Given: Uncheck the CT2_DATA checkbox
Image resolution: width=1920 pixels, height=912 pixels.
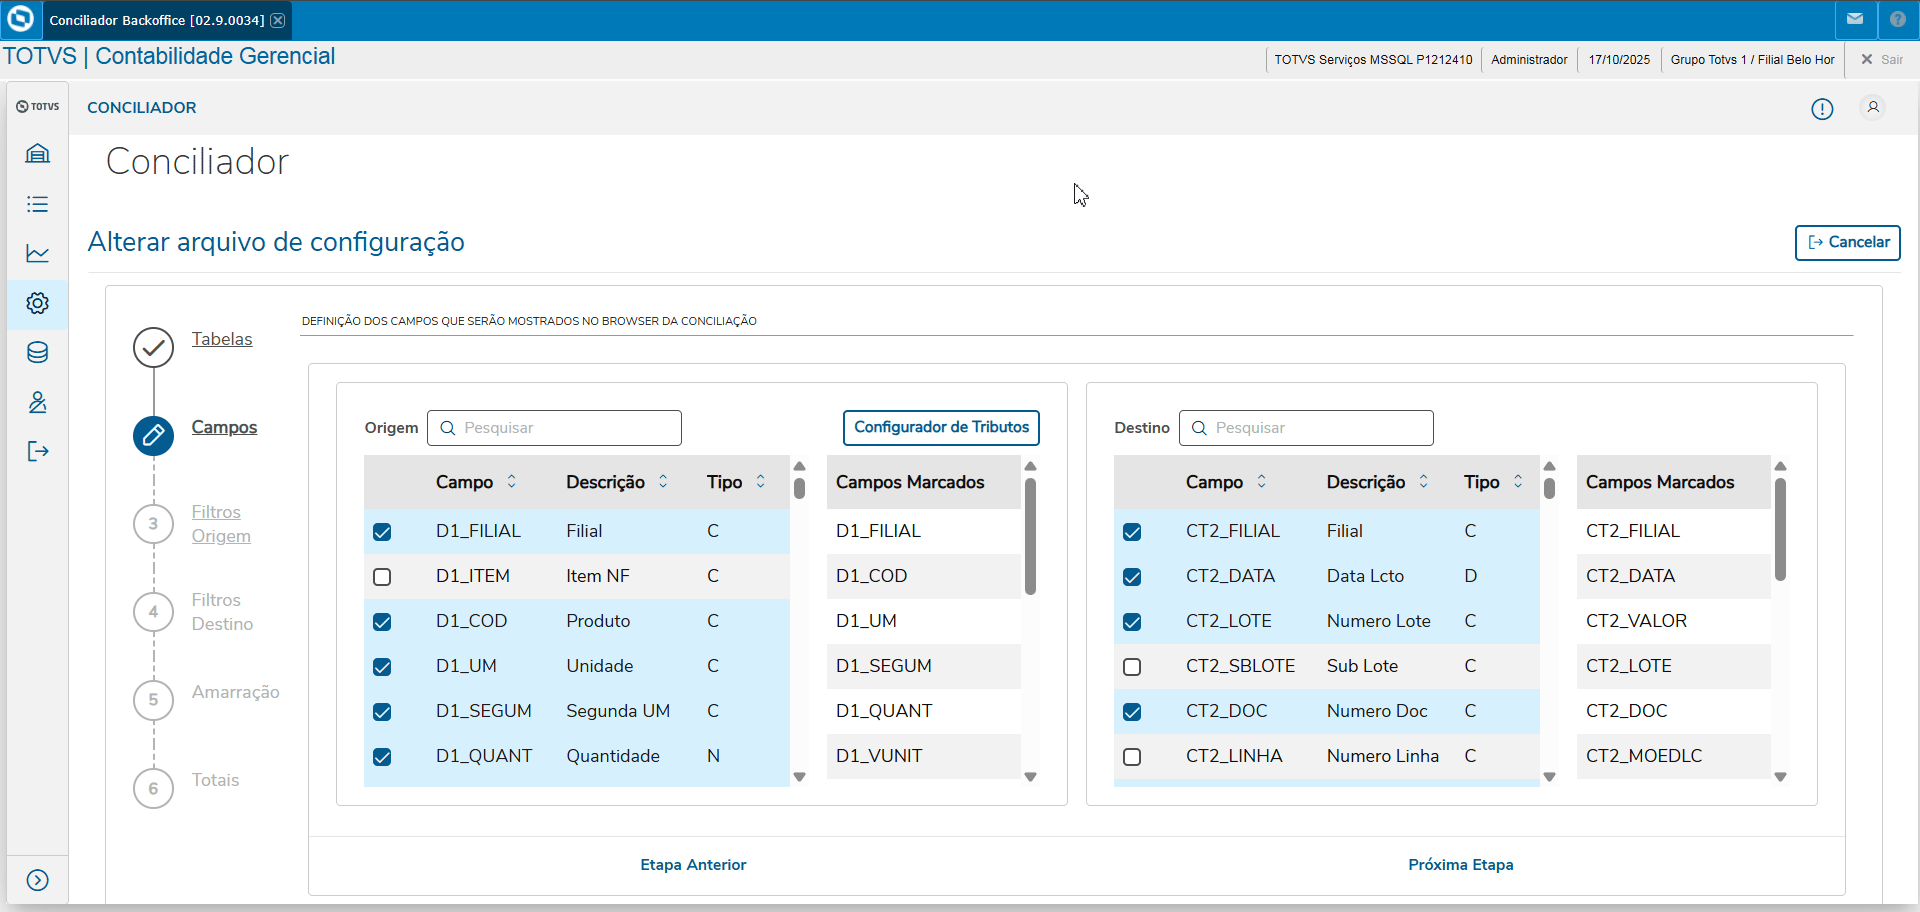Looking at the screenshot, I should pyautogui.click(x=1132, y=577).
